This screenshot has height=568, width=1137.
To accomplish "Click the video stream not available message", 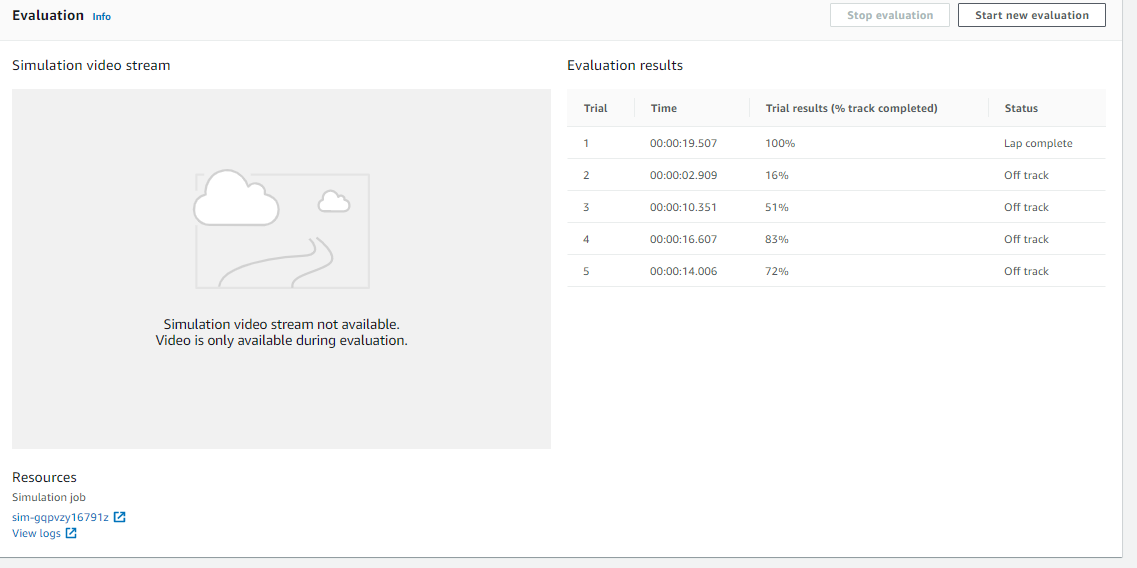I will [281, 332].
